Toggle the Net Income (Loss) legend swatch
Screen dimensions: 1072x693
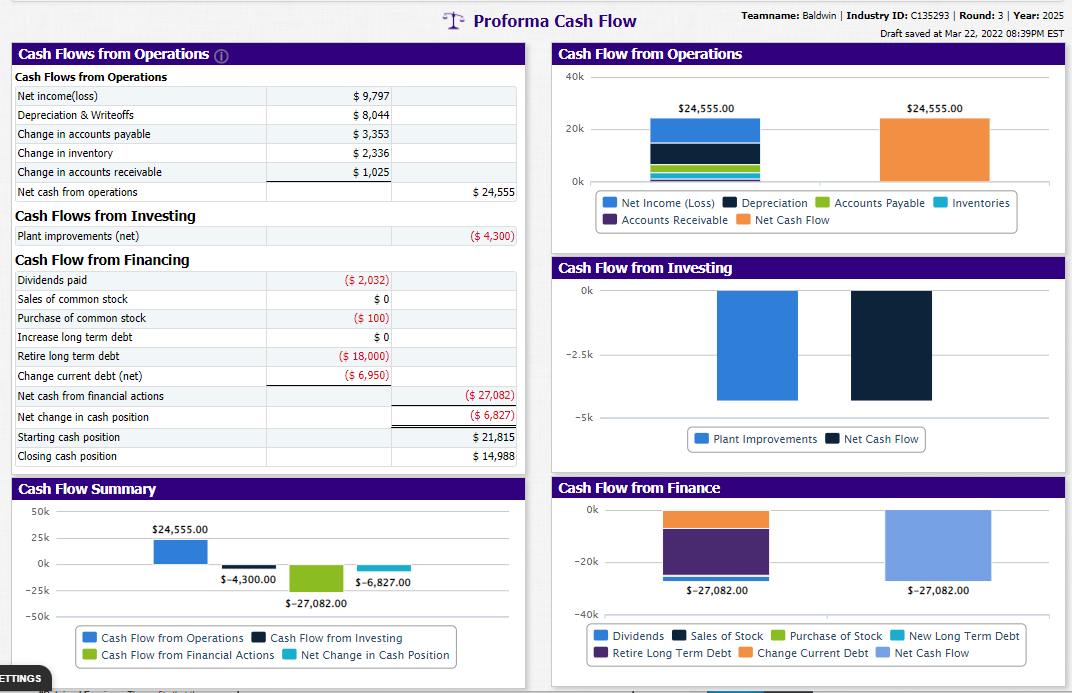610,202
